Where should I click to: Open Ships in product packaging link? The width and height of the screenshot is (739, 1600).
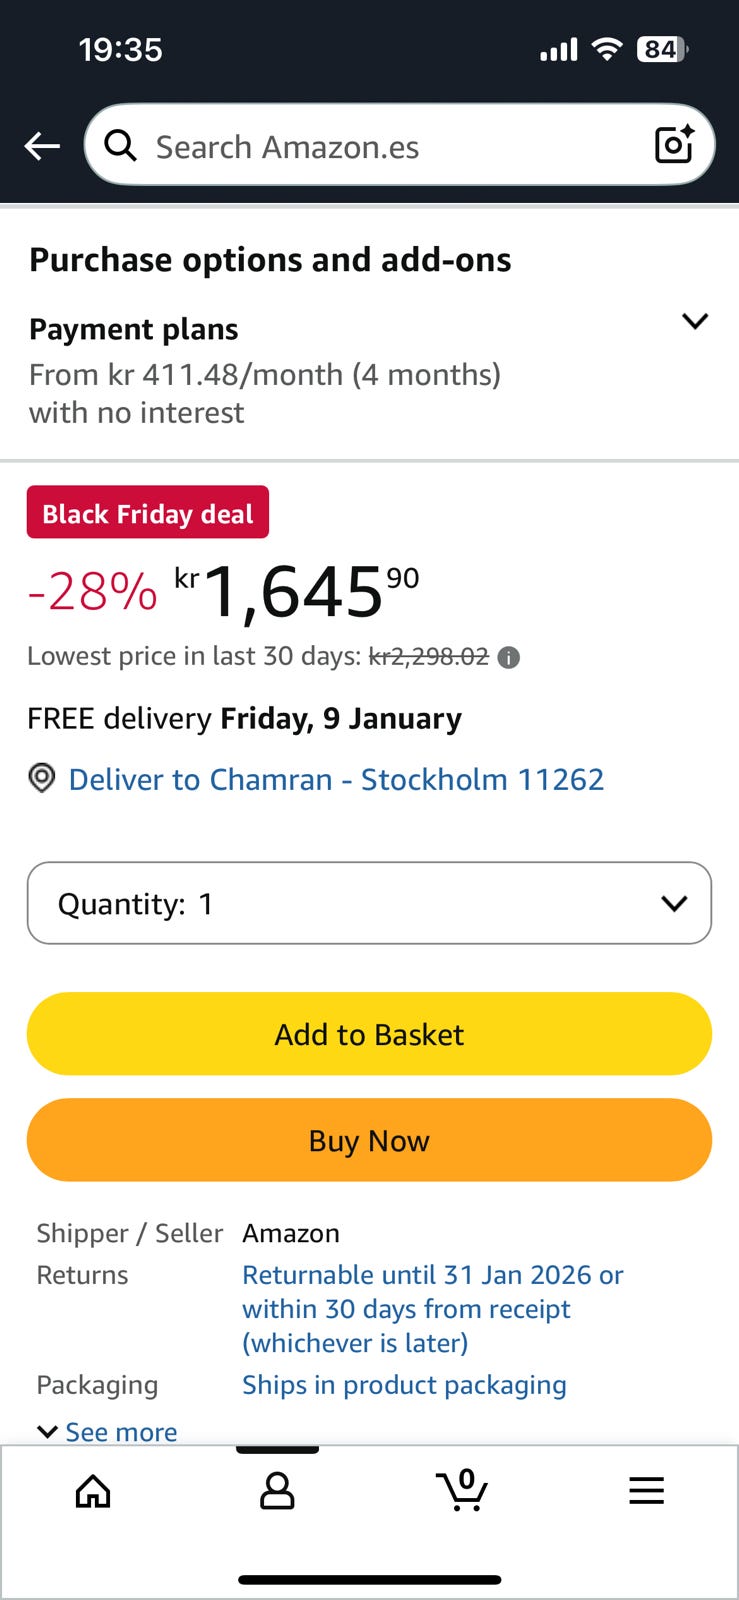pyautogui.click(x=404, y=1385)
